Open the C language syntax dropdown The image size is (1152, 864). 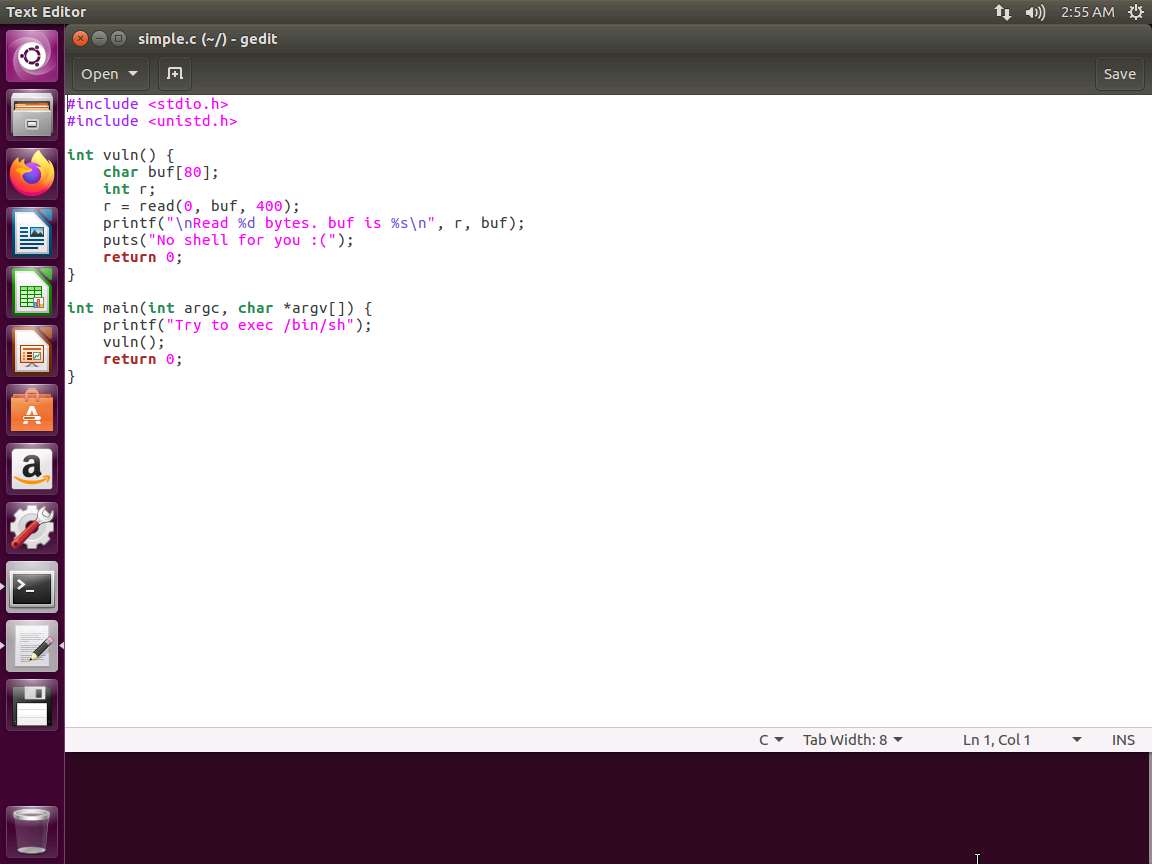point(771,740)
